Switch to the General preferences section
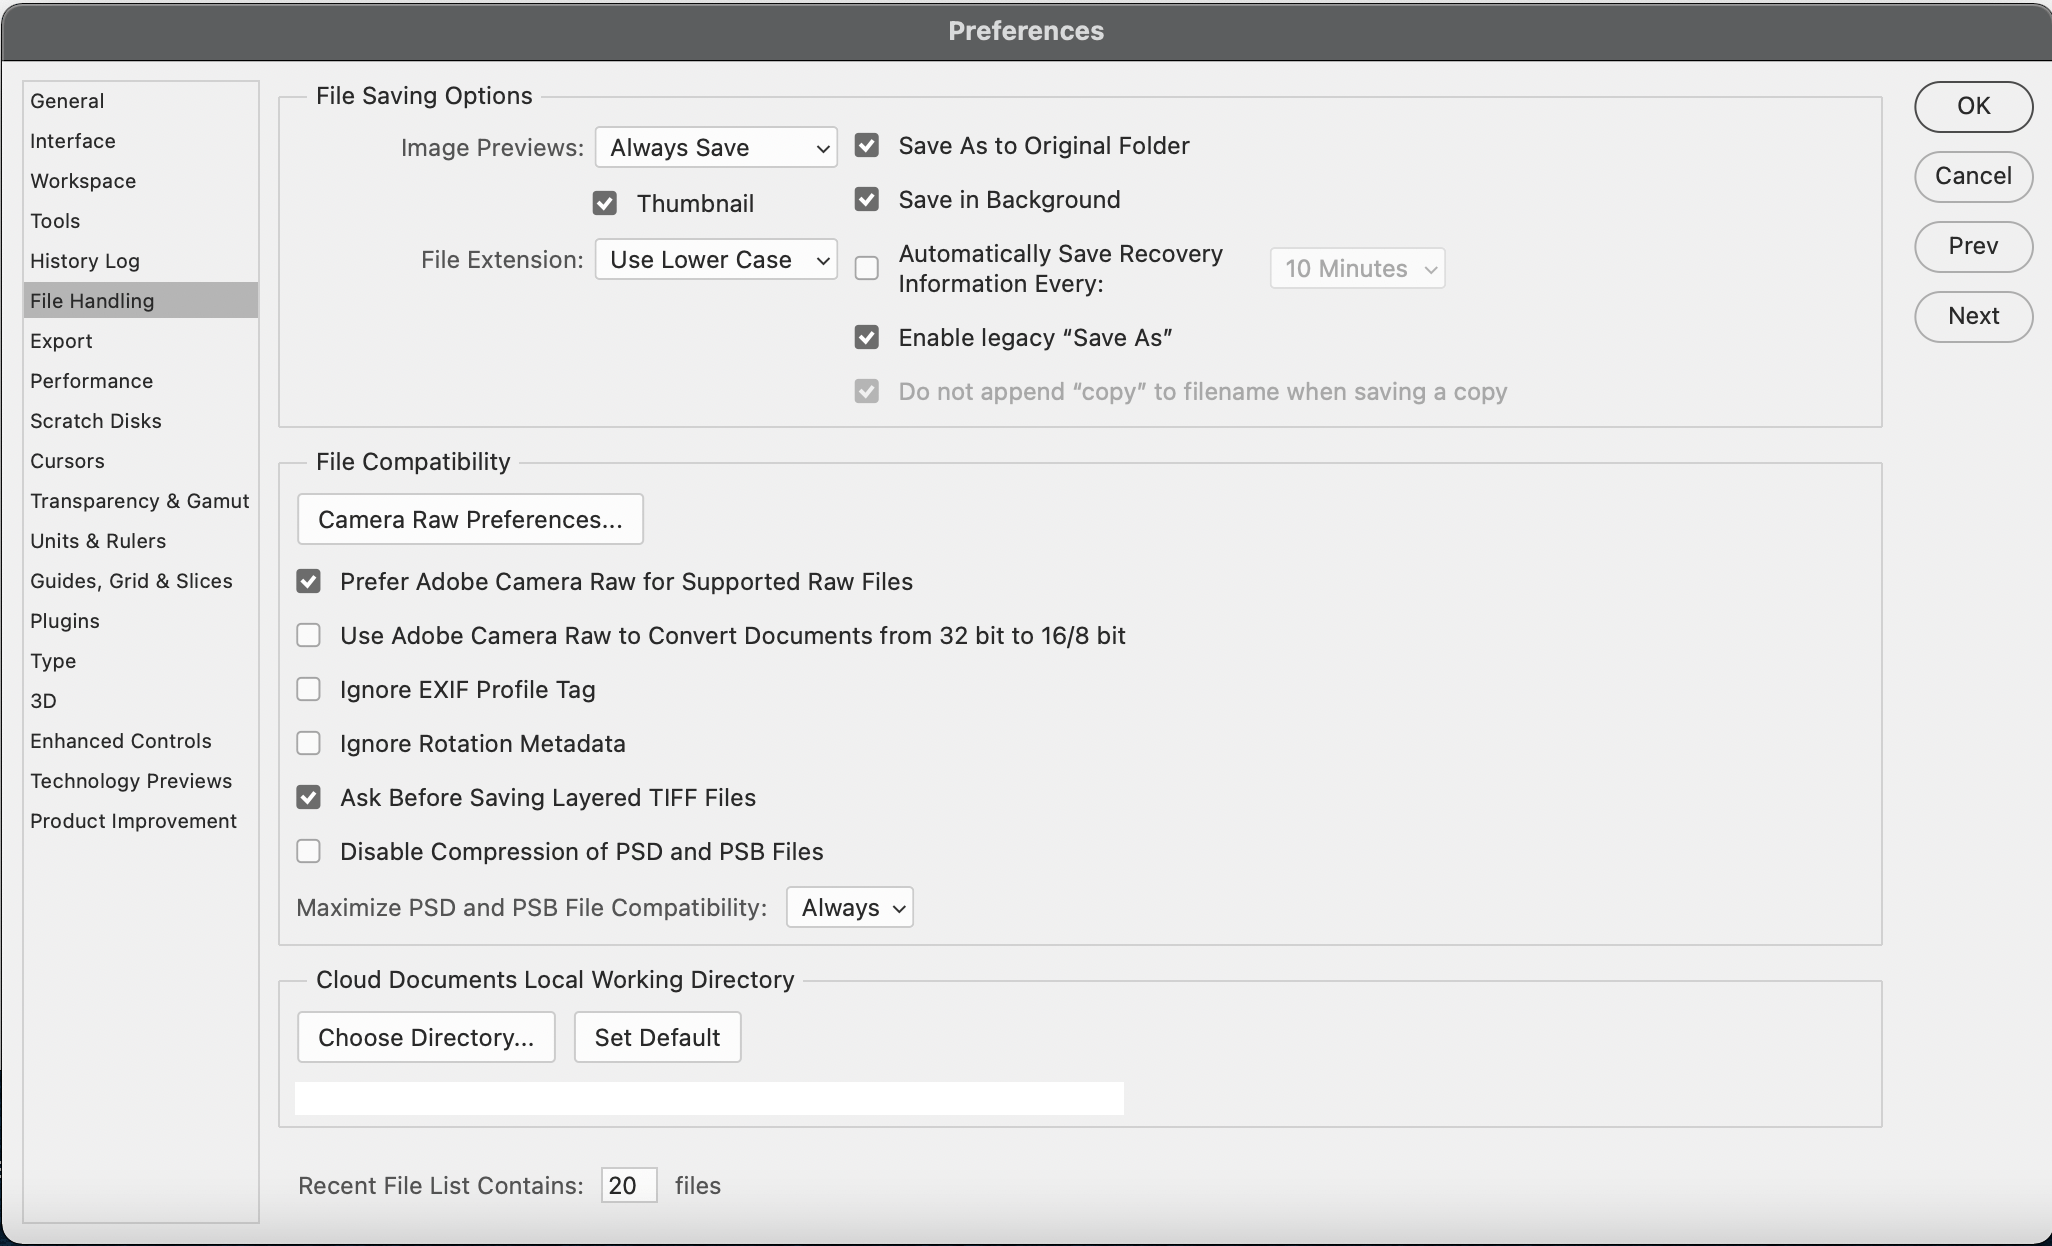Screen dimensions: 2052x1246 pos(67,100)
